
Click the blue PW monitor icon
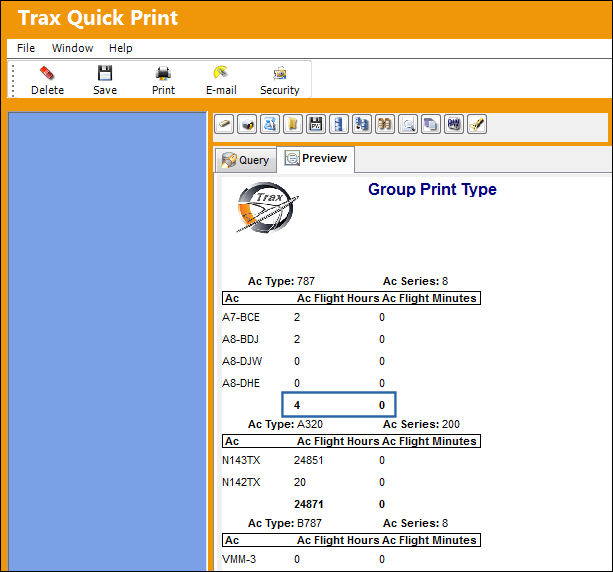tap(454, 124)
